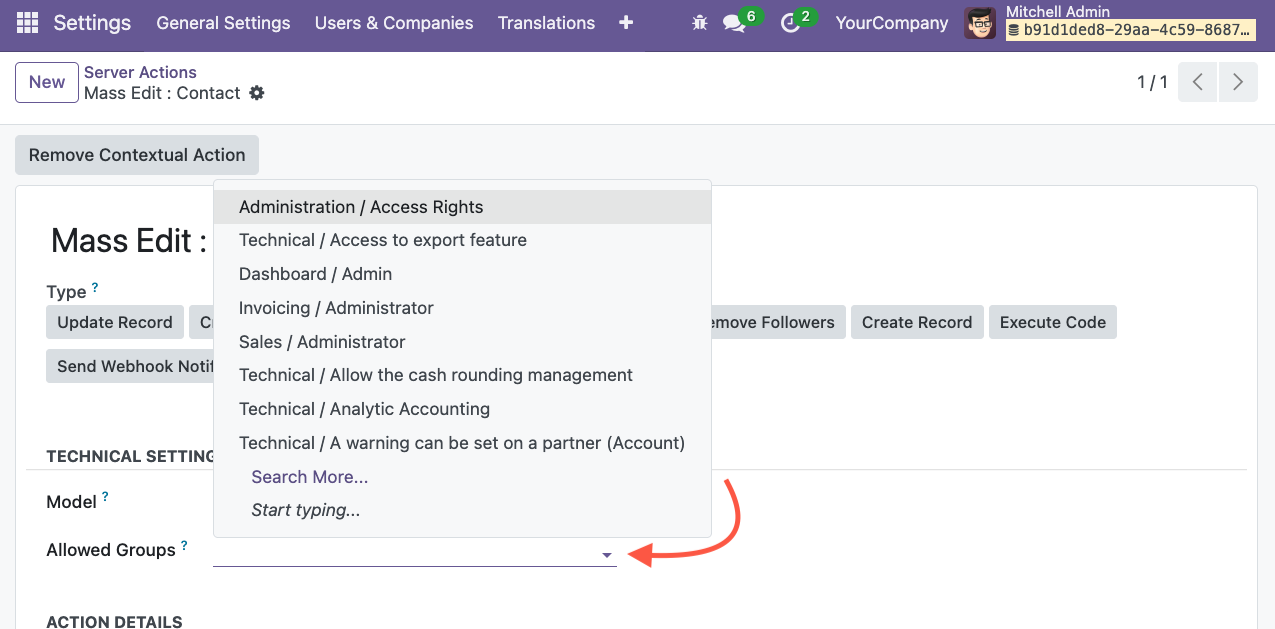Image resolution: width=1275 pixels, height=629 pixels.
Task: Select the Create Record type
Action: 917,322
